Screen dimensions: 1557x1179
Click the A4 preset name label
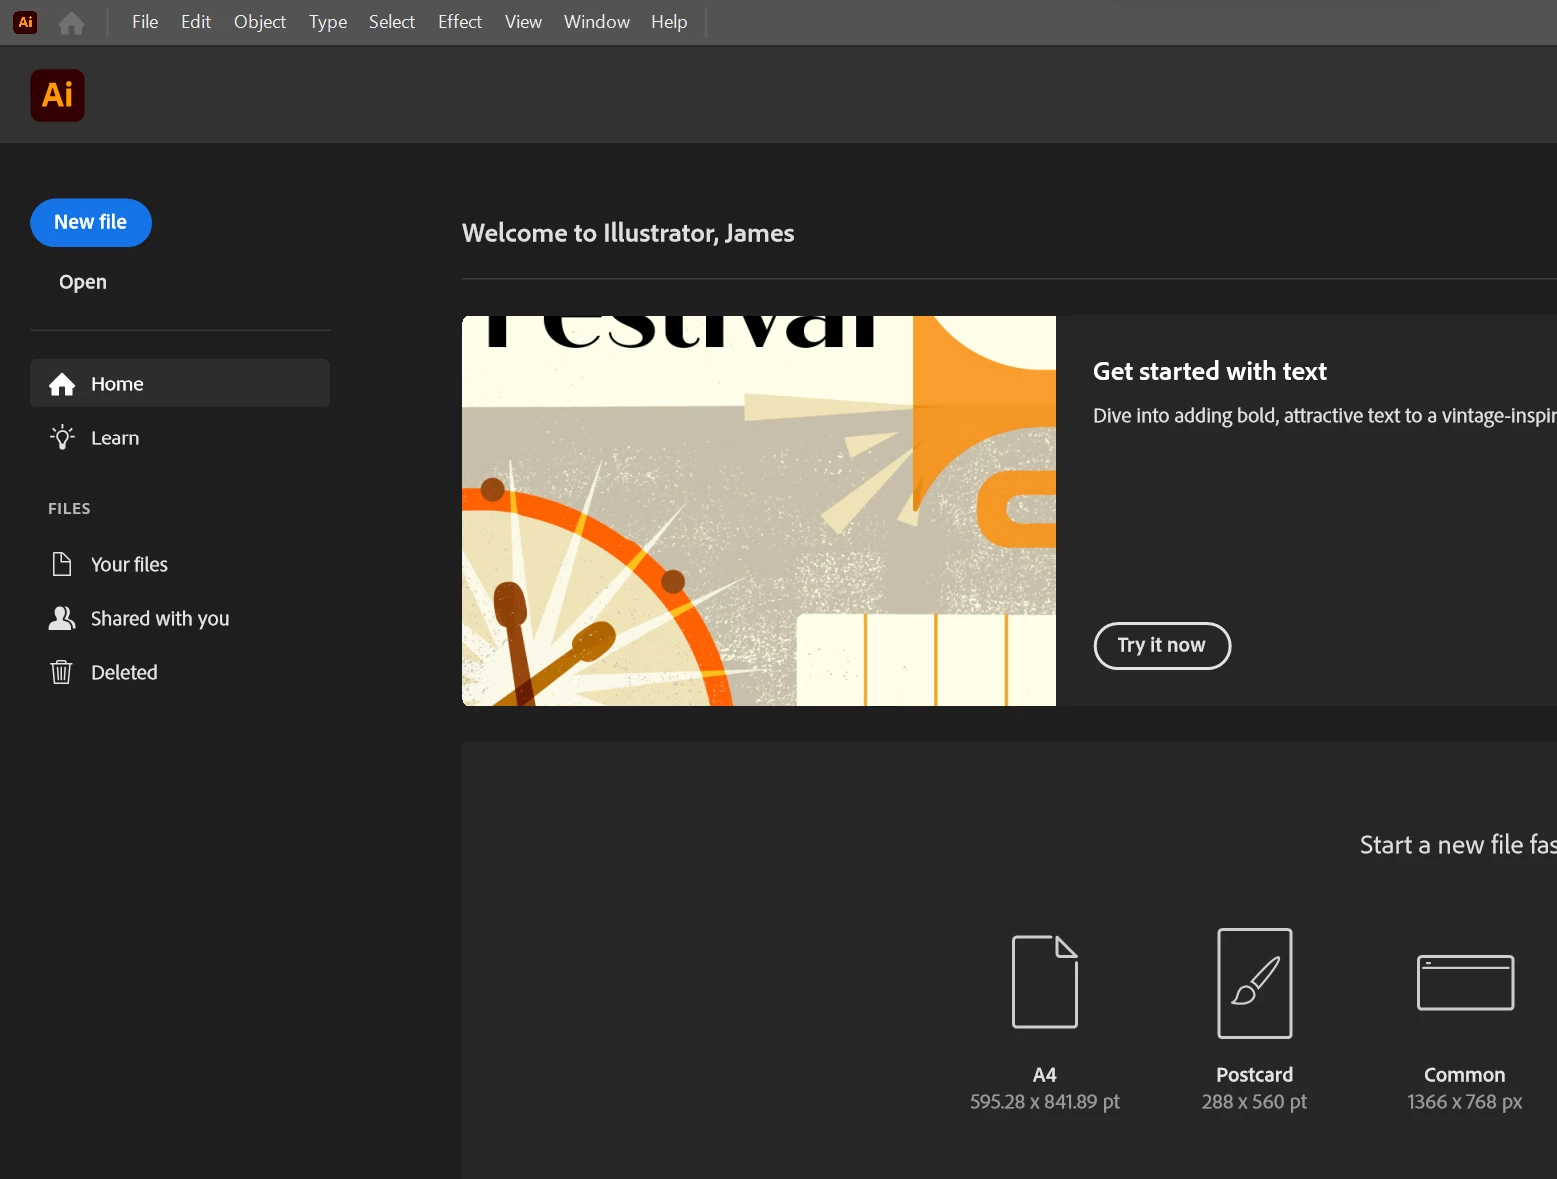pyautogui.click(x=1044, y=1075)
